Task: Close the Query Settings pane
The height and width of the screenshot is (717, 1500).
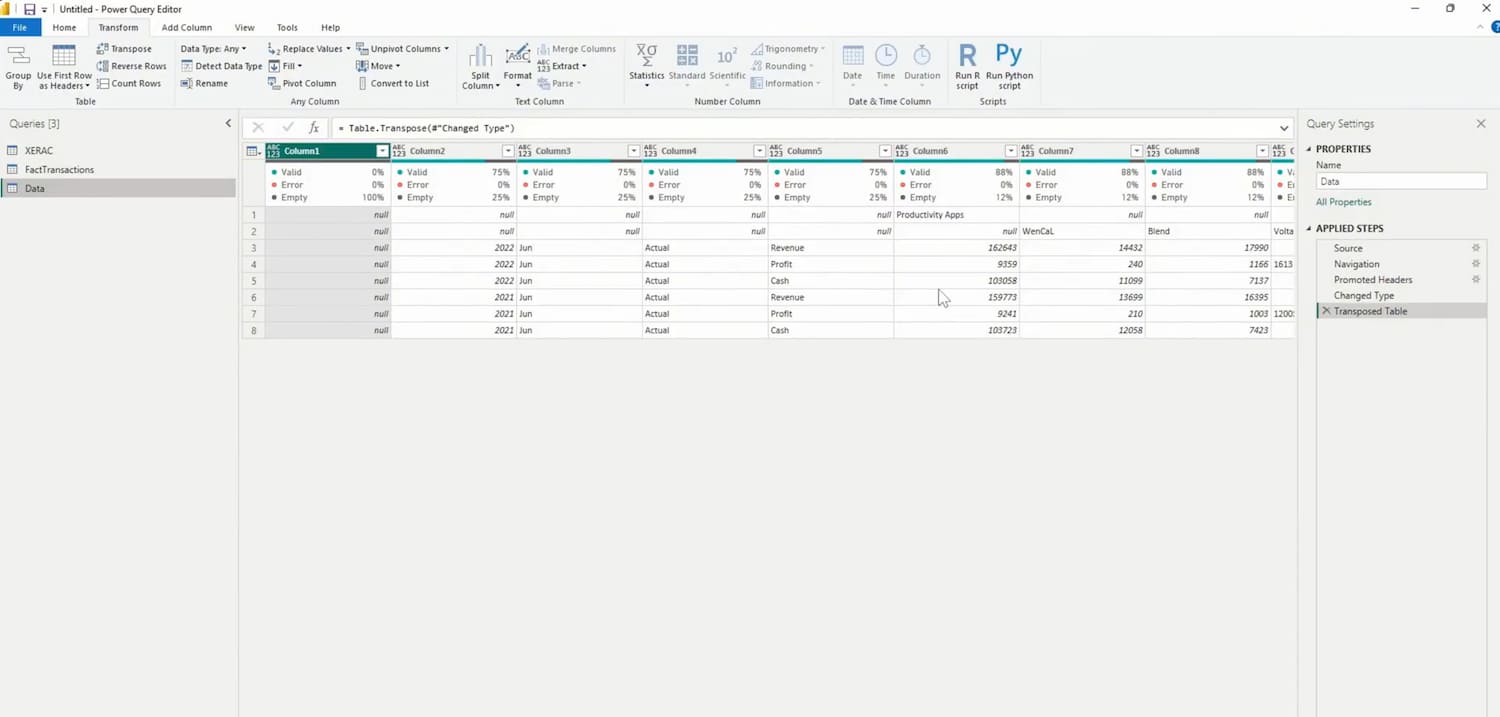Action: pos(1481,124)
